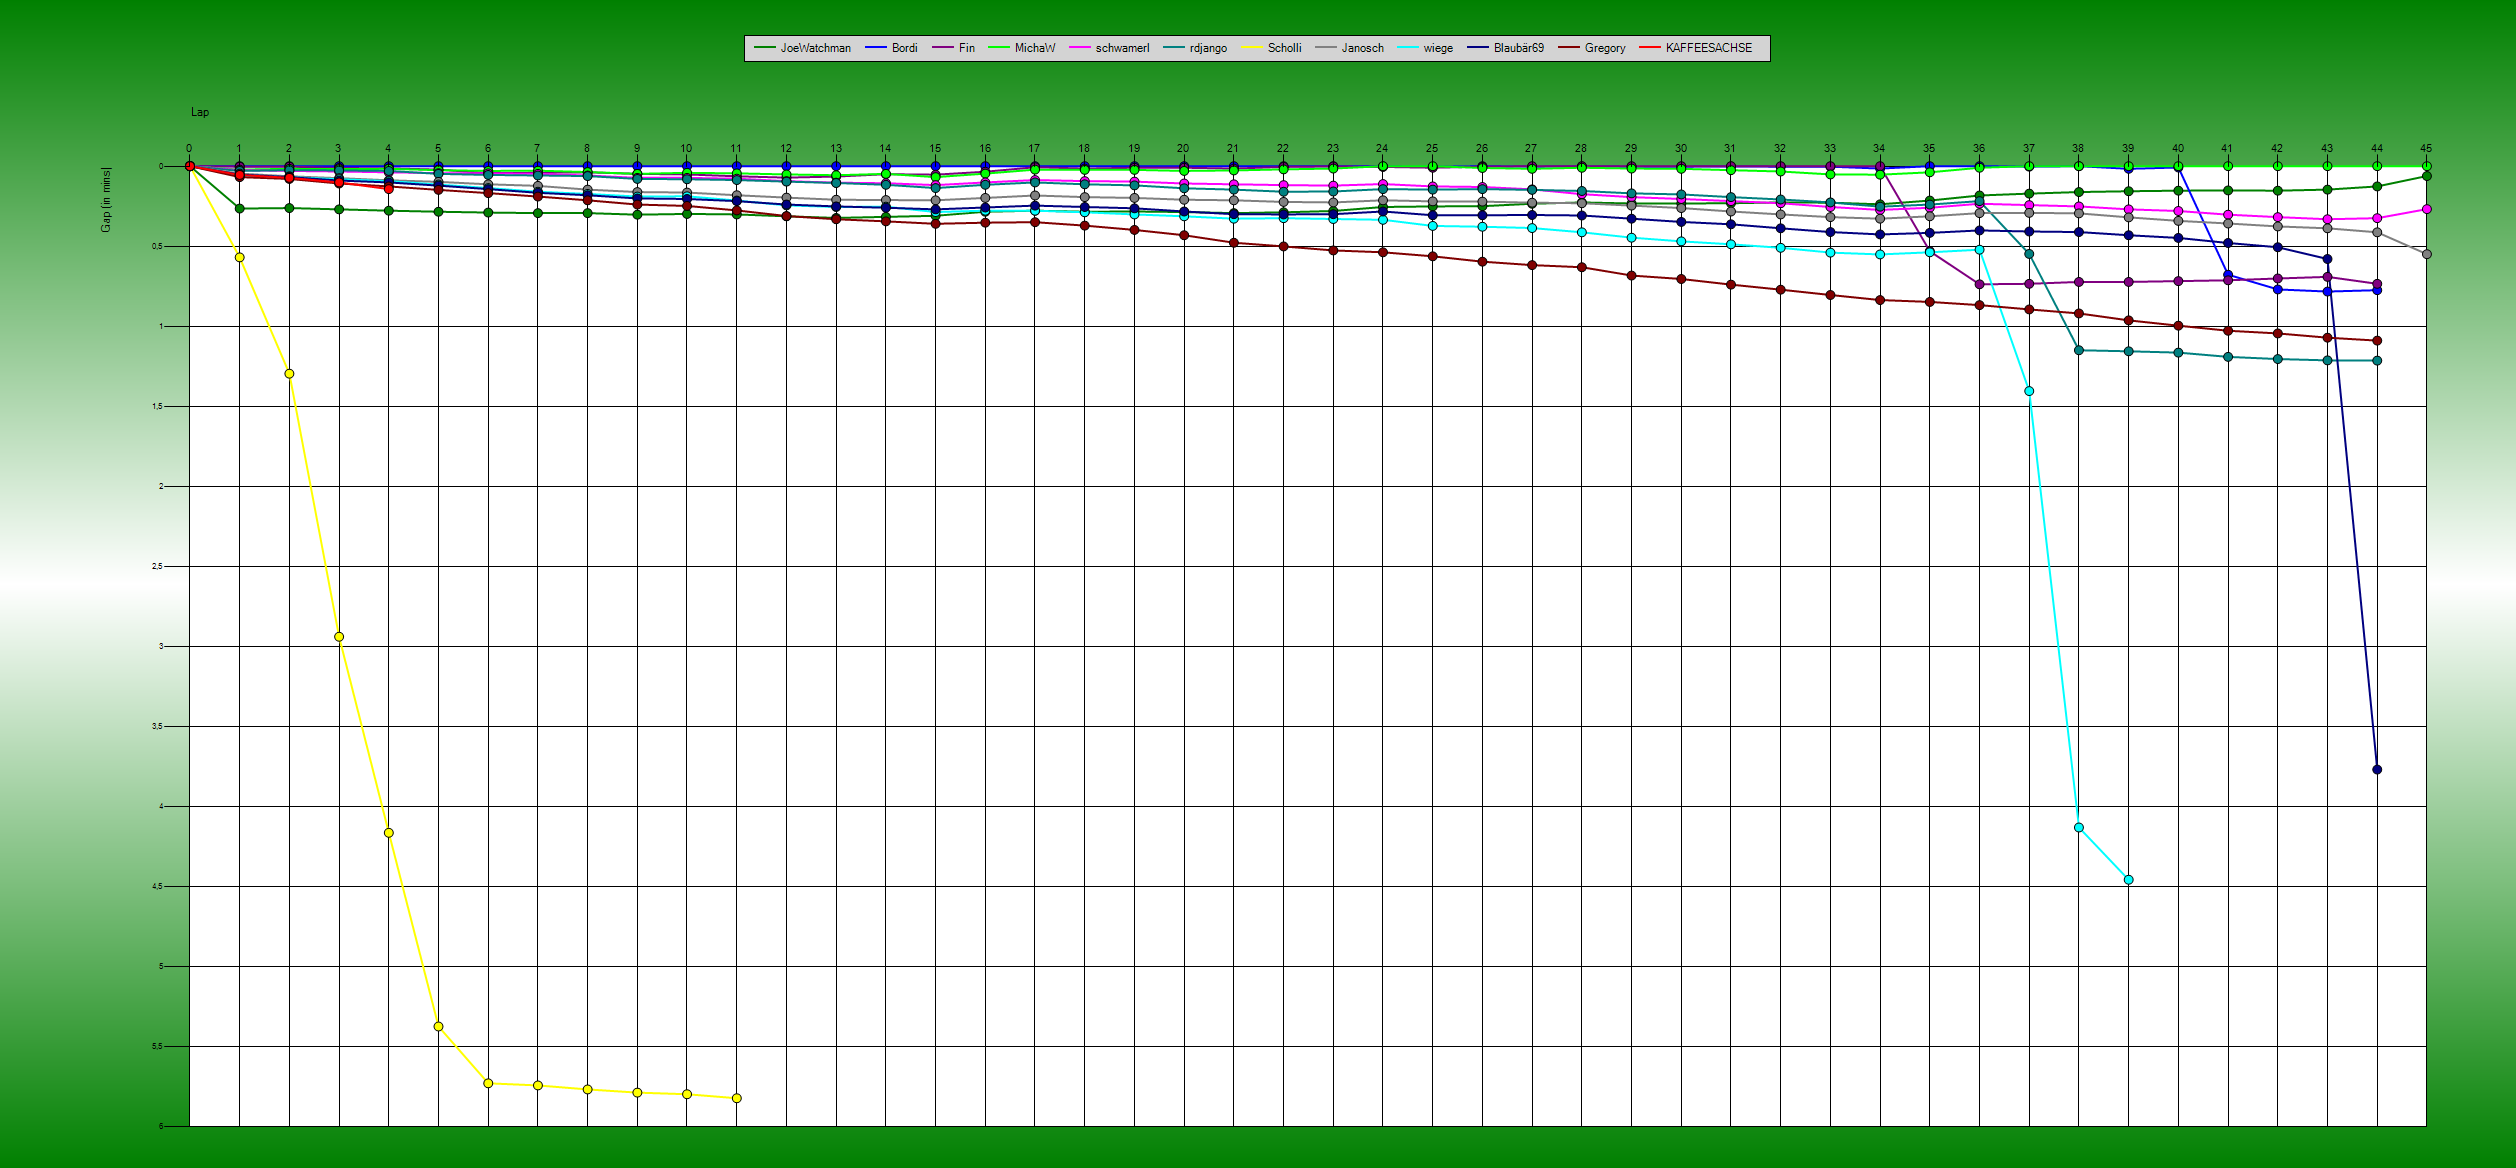Click Blaubär69's navy point at lap 44
This screenshot has height=1168, width=2516.
click(x=2377, y=770)
